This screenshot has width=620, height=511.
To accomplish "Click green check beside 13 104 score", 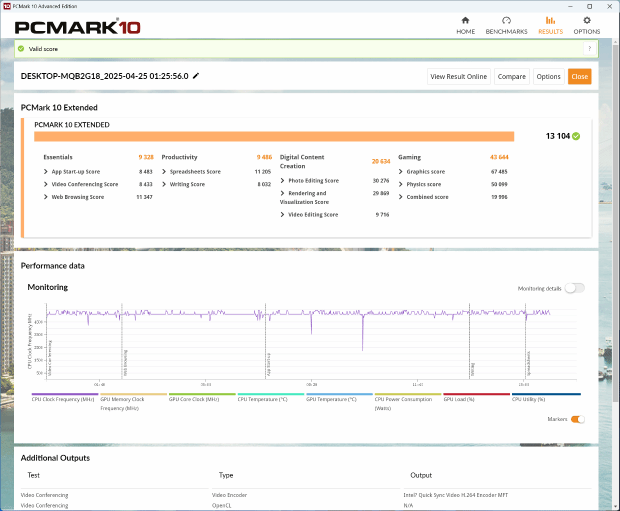I will [576, 136].
